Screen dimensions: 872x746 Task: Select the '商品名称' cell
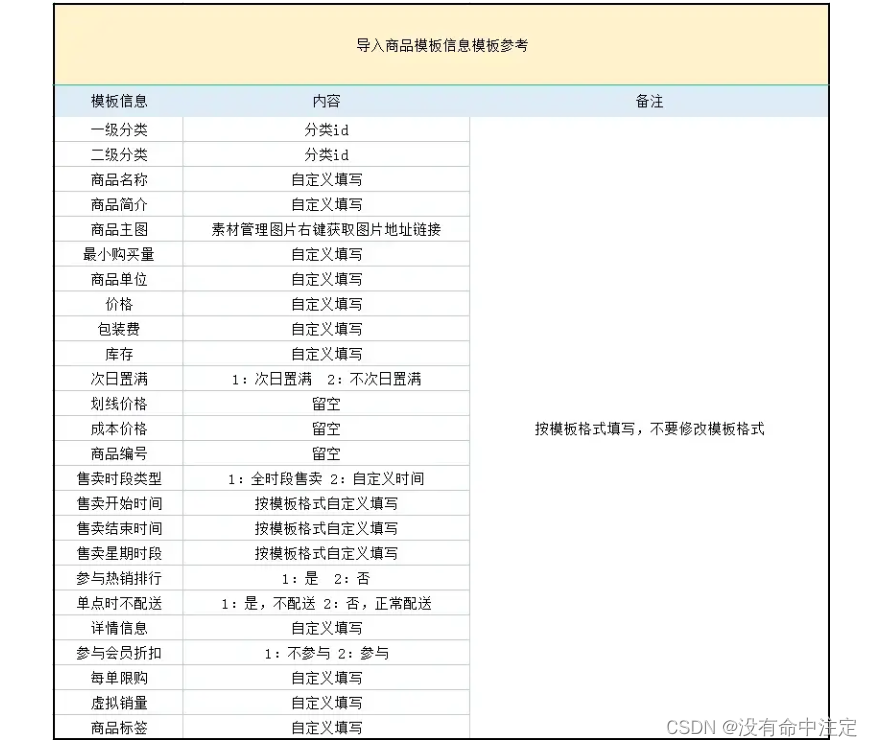pos(119,180)
